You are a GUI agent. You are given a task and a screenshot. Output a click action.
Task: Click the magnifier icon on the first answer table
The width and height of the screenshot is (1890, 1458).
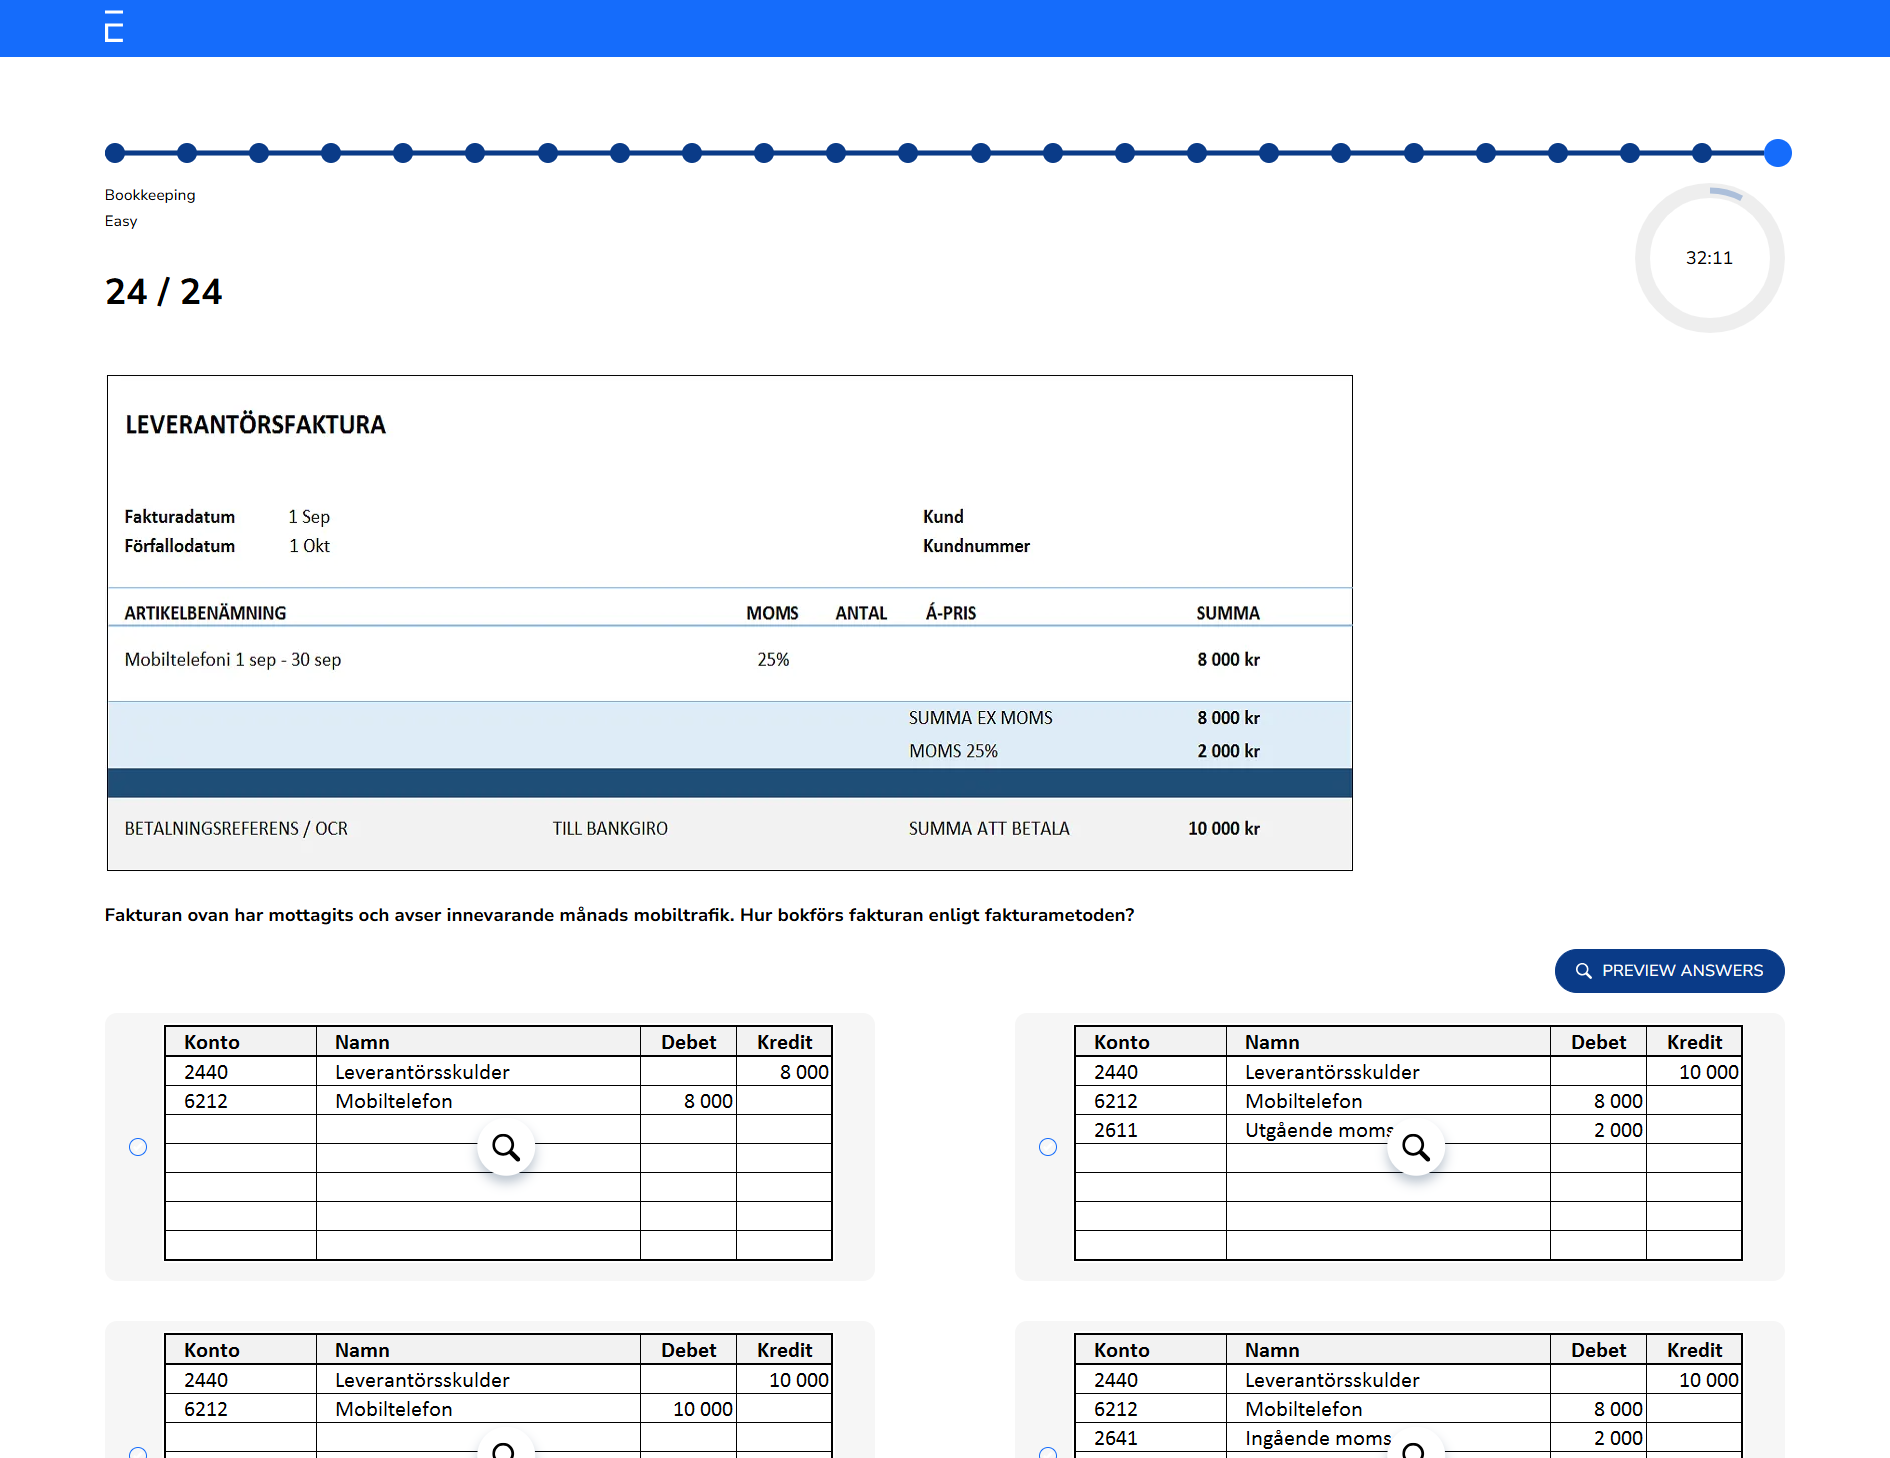pyautogui.click(x=506, y=1148)
